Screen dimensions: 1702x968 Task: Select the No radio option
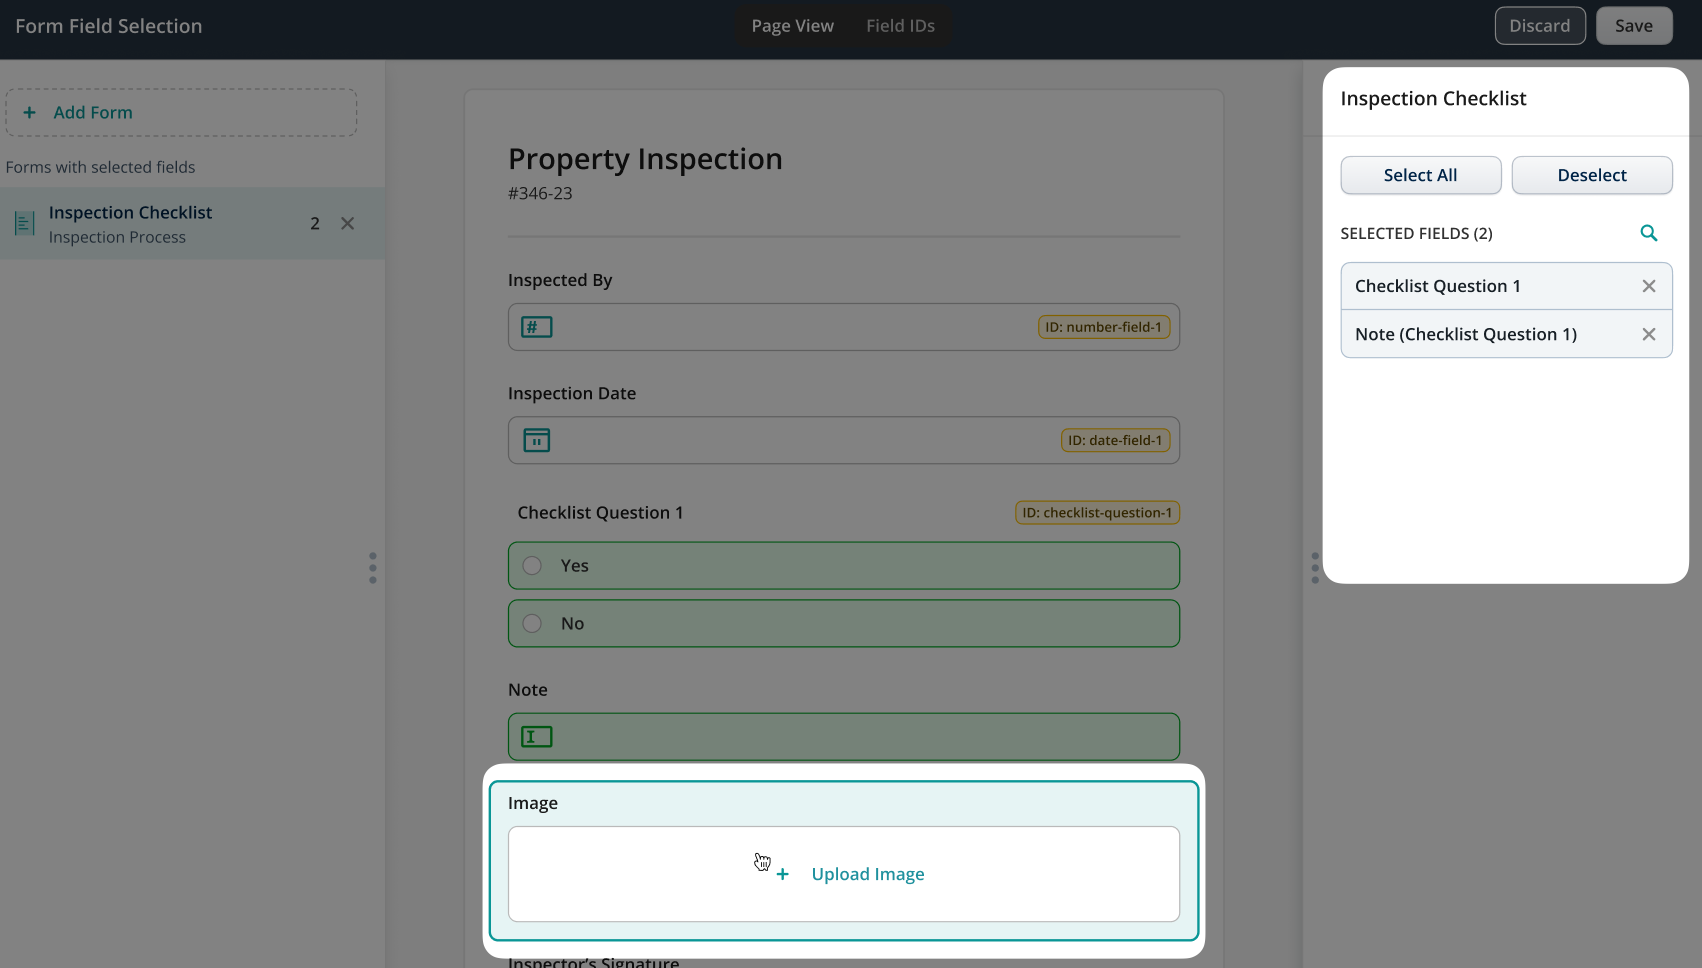[x=533, y=624]
